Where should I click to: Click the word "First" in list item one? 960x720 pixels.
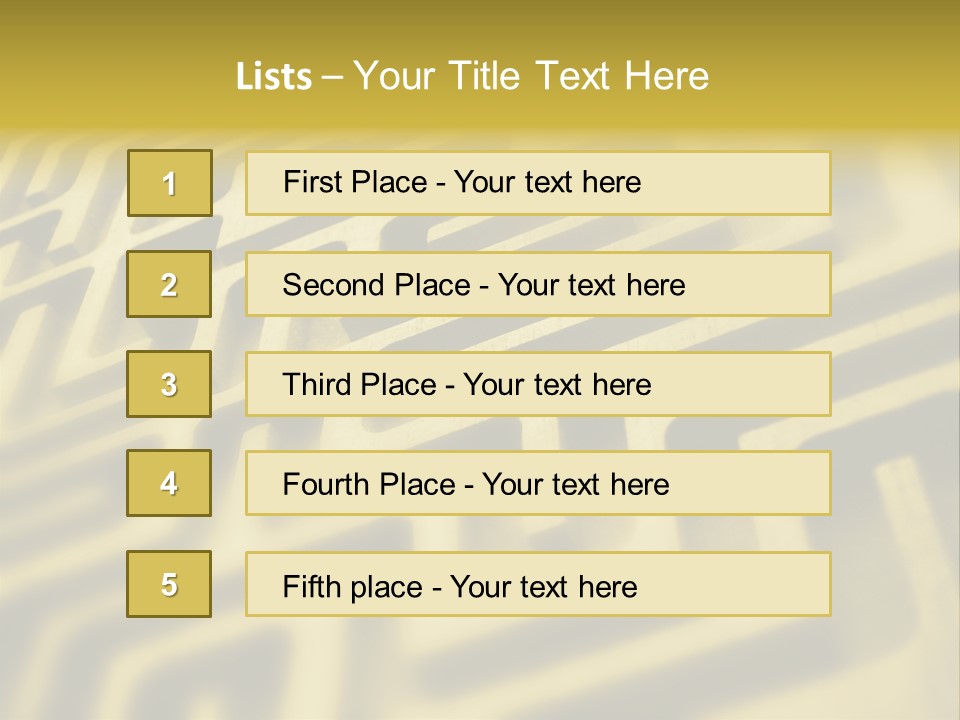(314, 182)
